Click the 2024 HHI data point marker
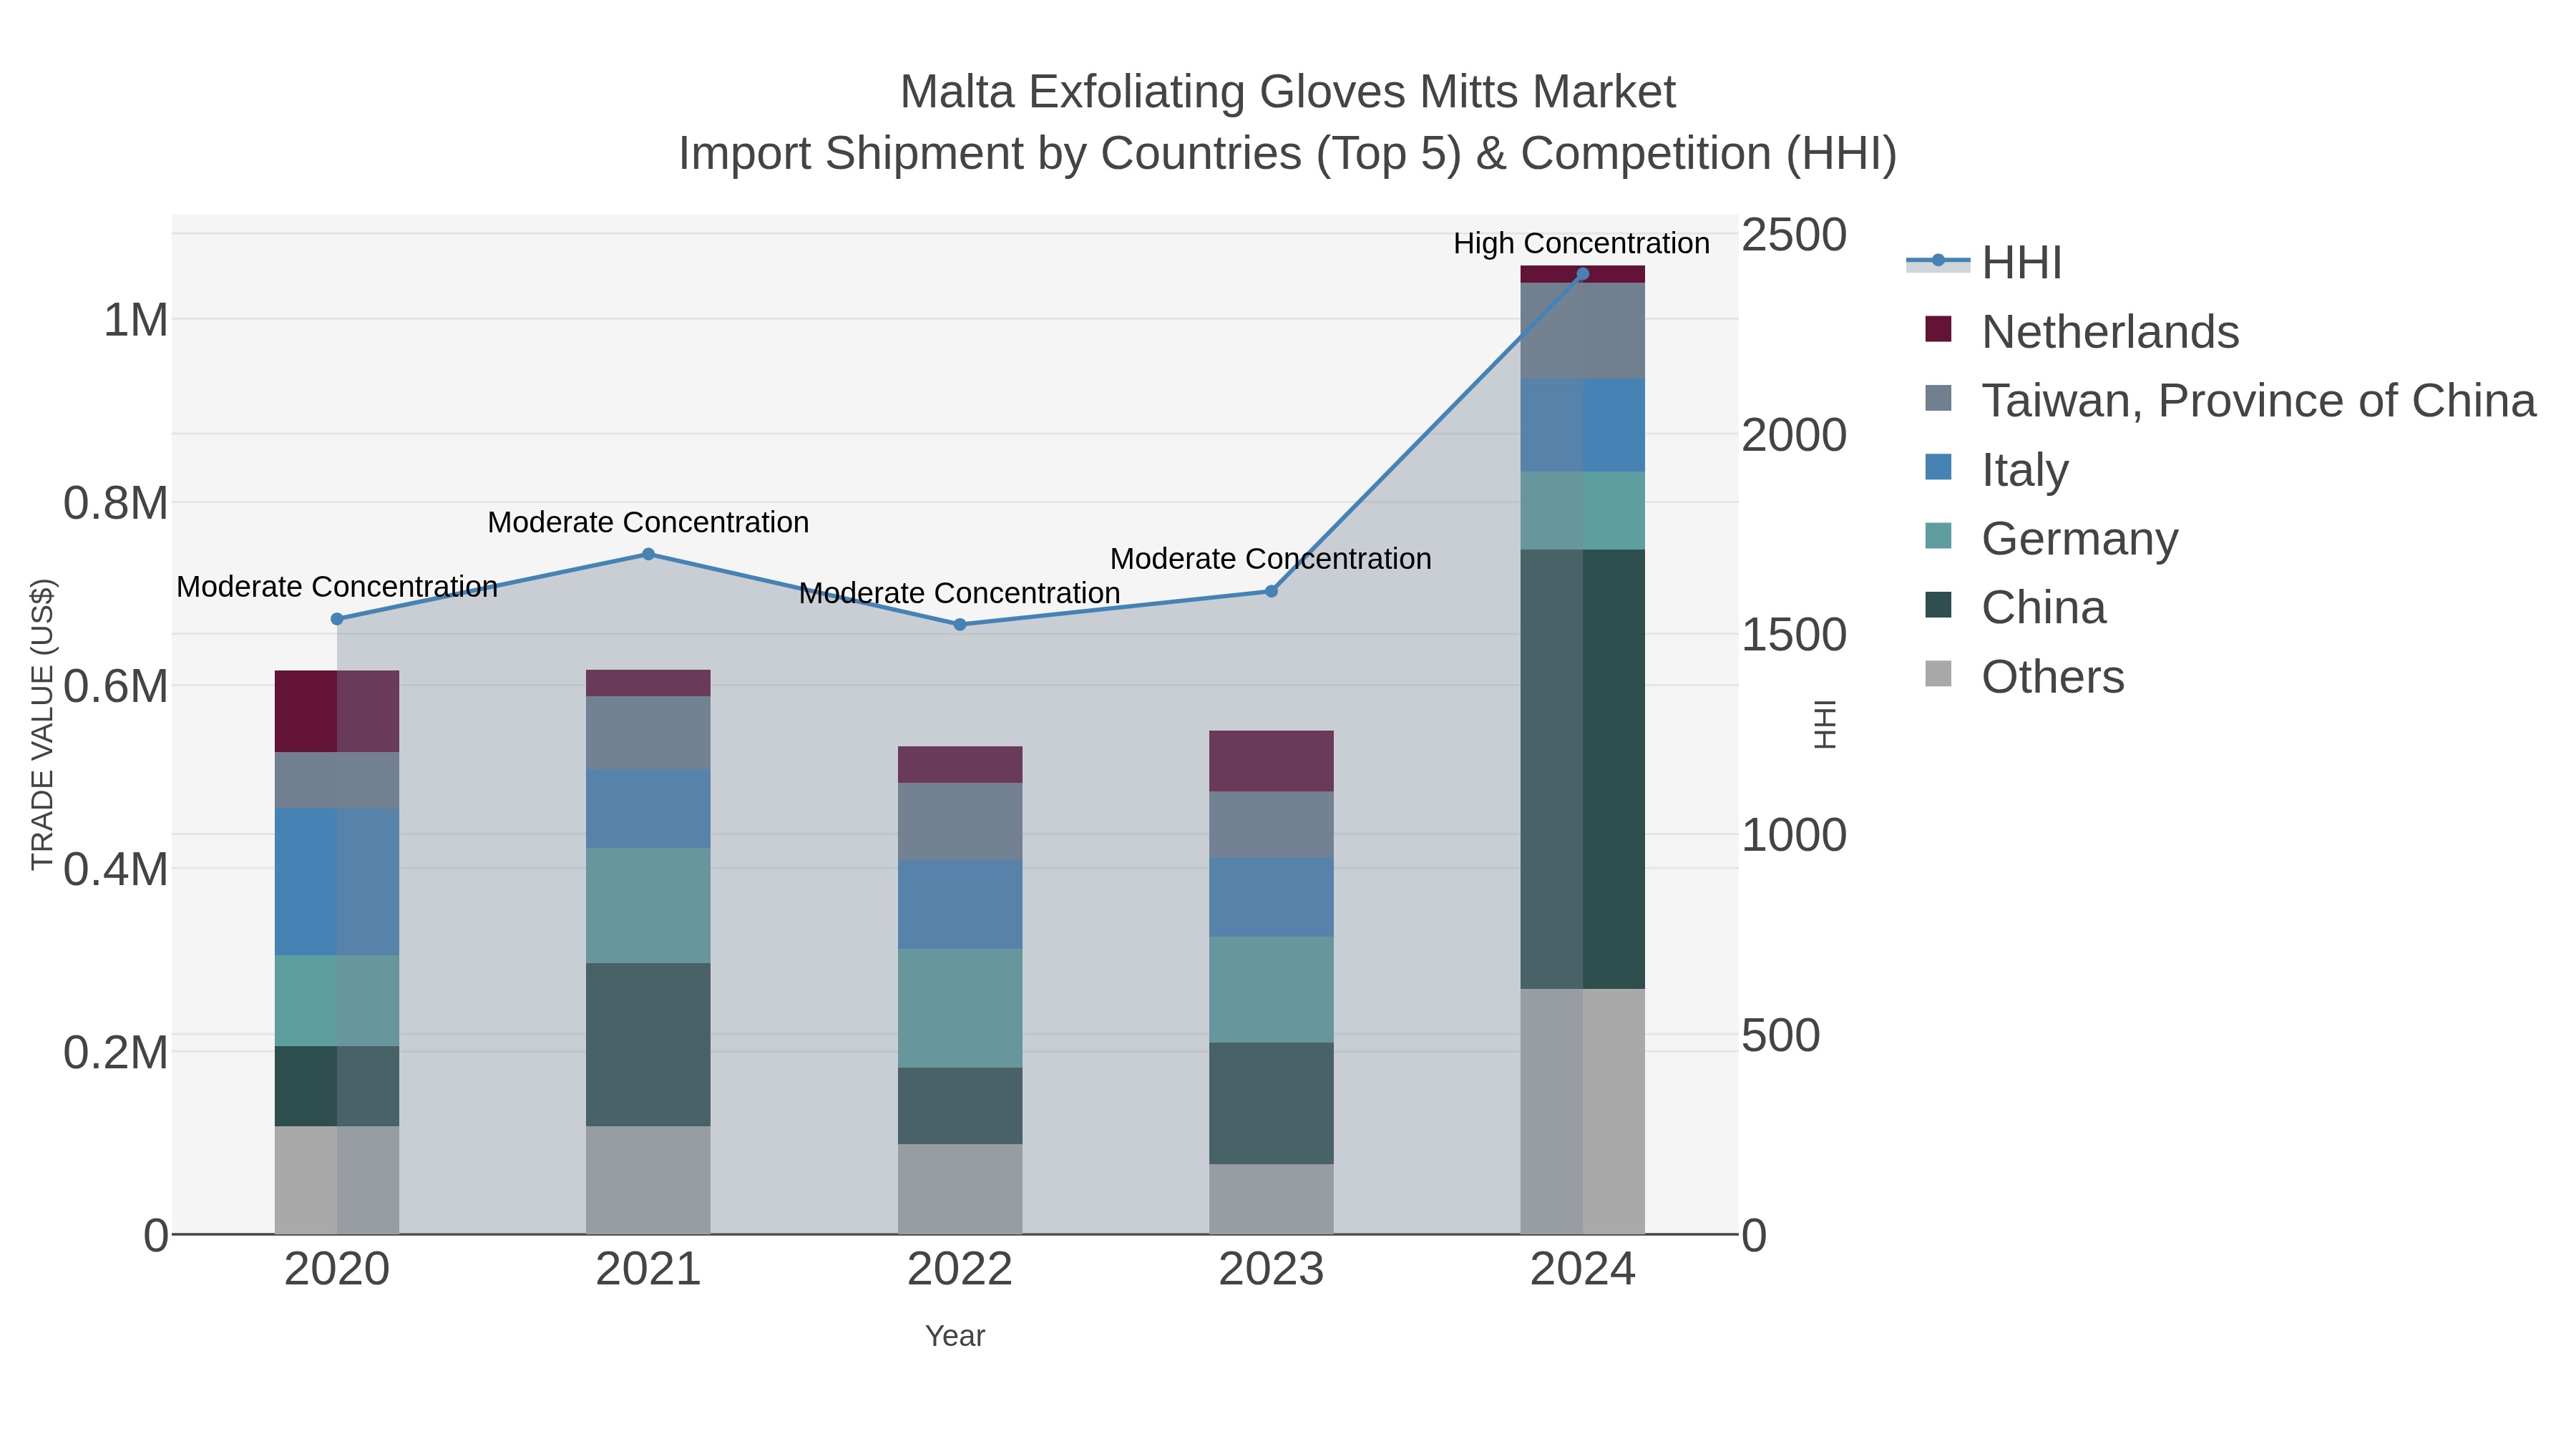The width and height of the screenshot is (2576, 1449). (1583, 274)
